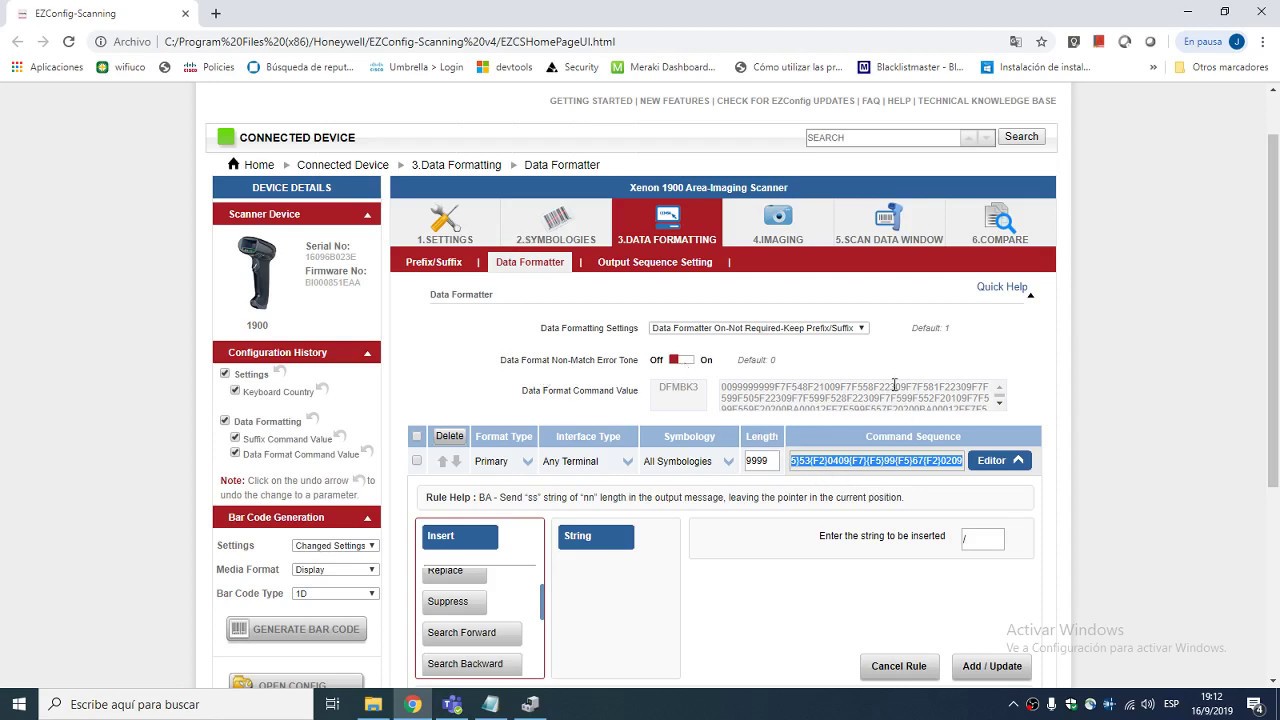
Task: Click the Home house icon in breadcrumb
Action: (233, 164)
